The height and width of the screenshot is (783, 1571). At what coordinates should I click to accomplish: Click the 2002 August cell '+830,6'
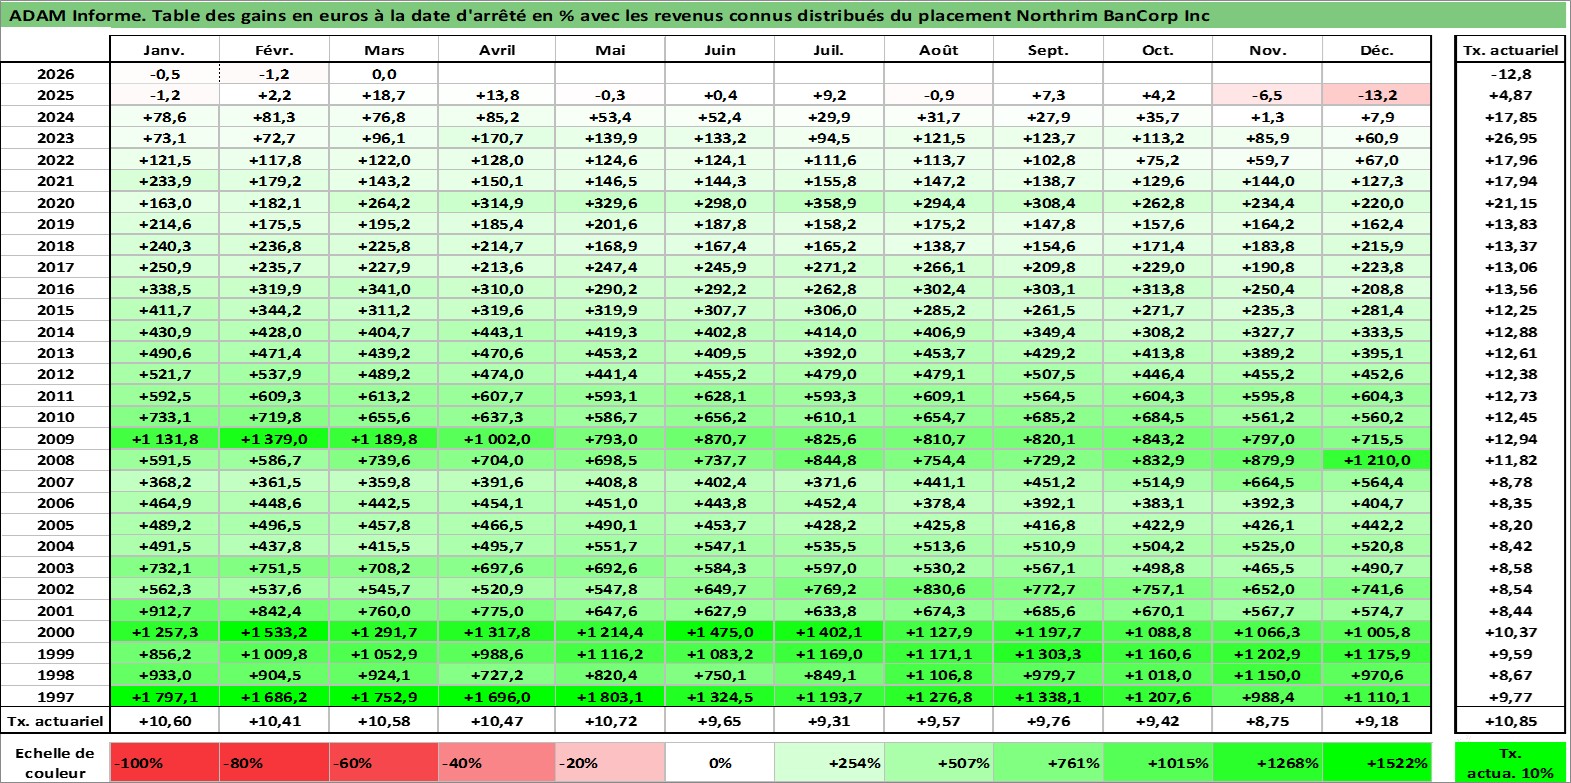(938, 589)
